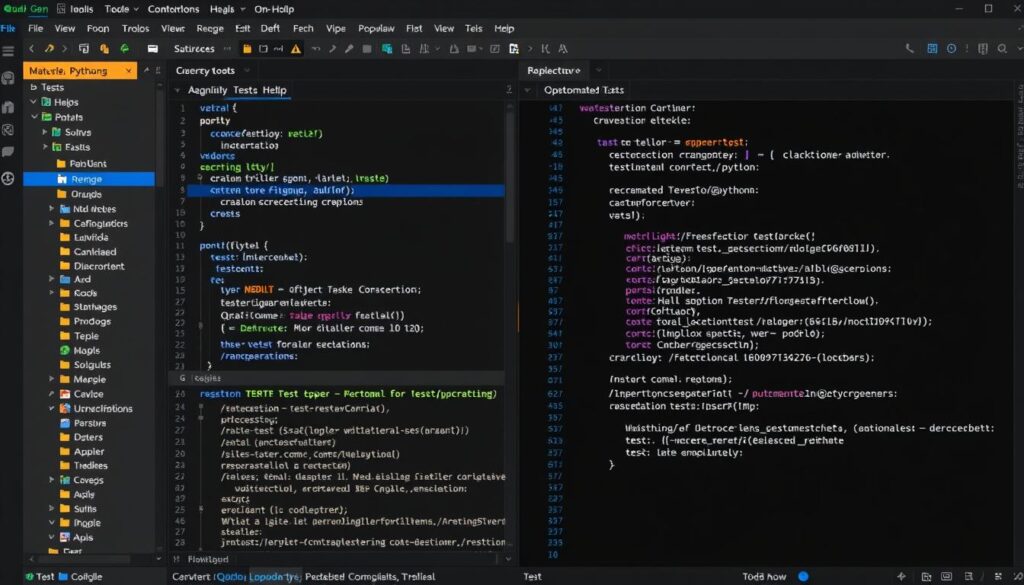This screenshot has height=585, width=1024.
Task: Switch to the Creerty toots tab
Action: pyautogui.click(x=205, y=71)
